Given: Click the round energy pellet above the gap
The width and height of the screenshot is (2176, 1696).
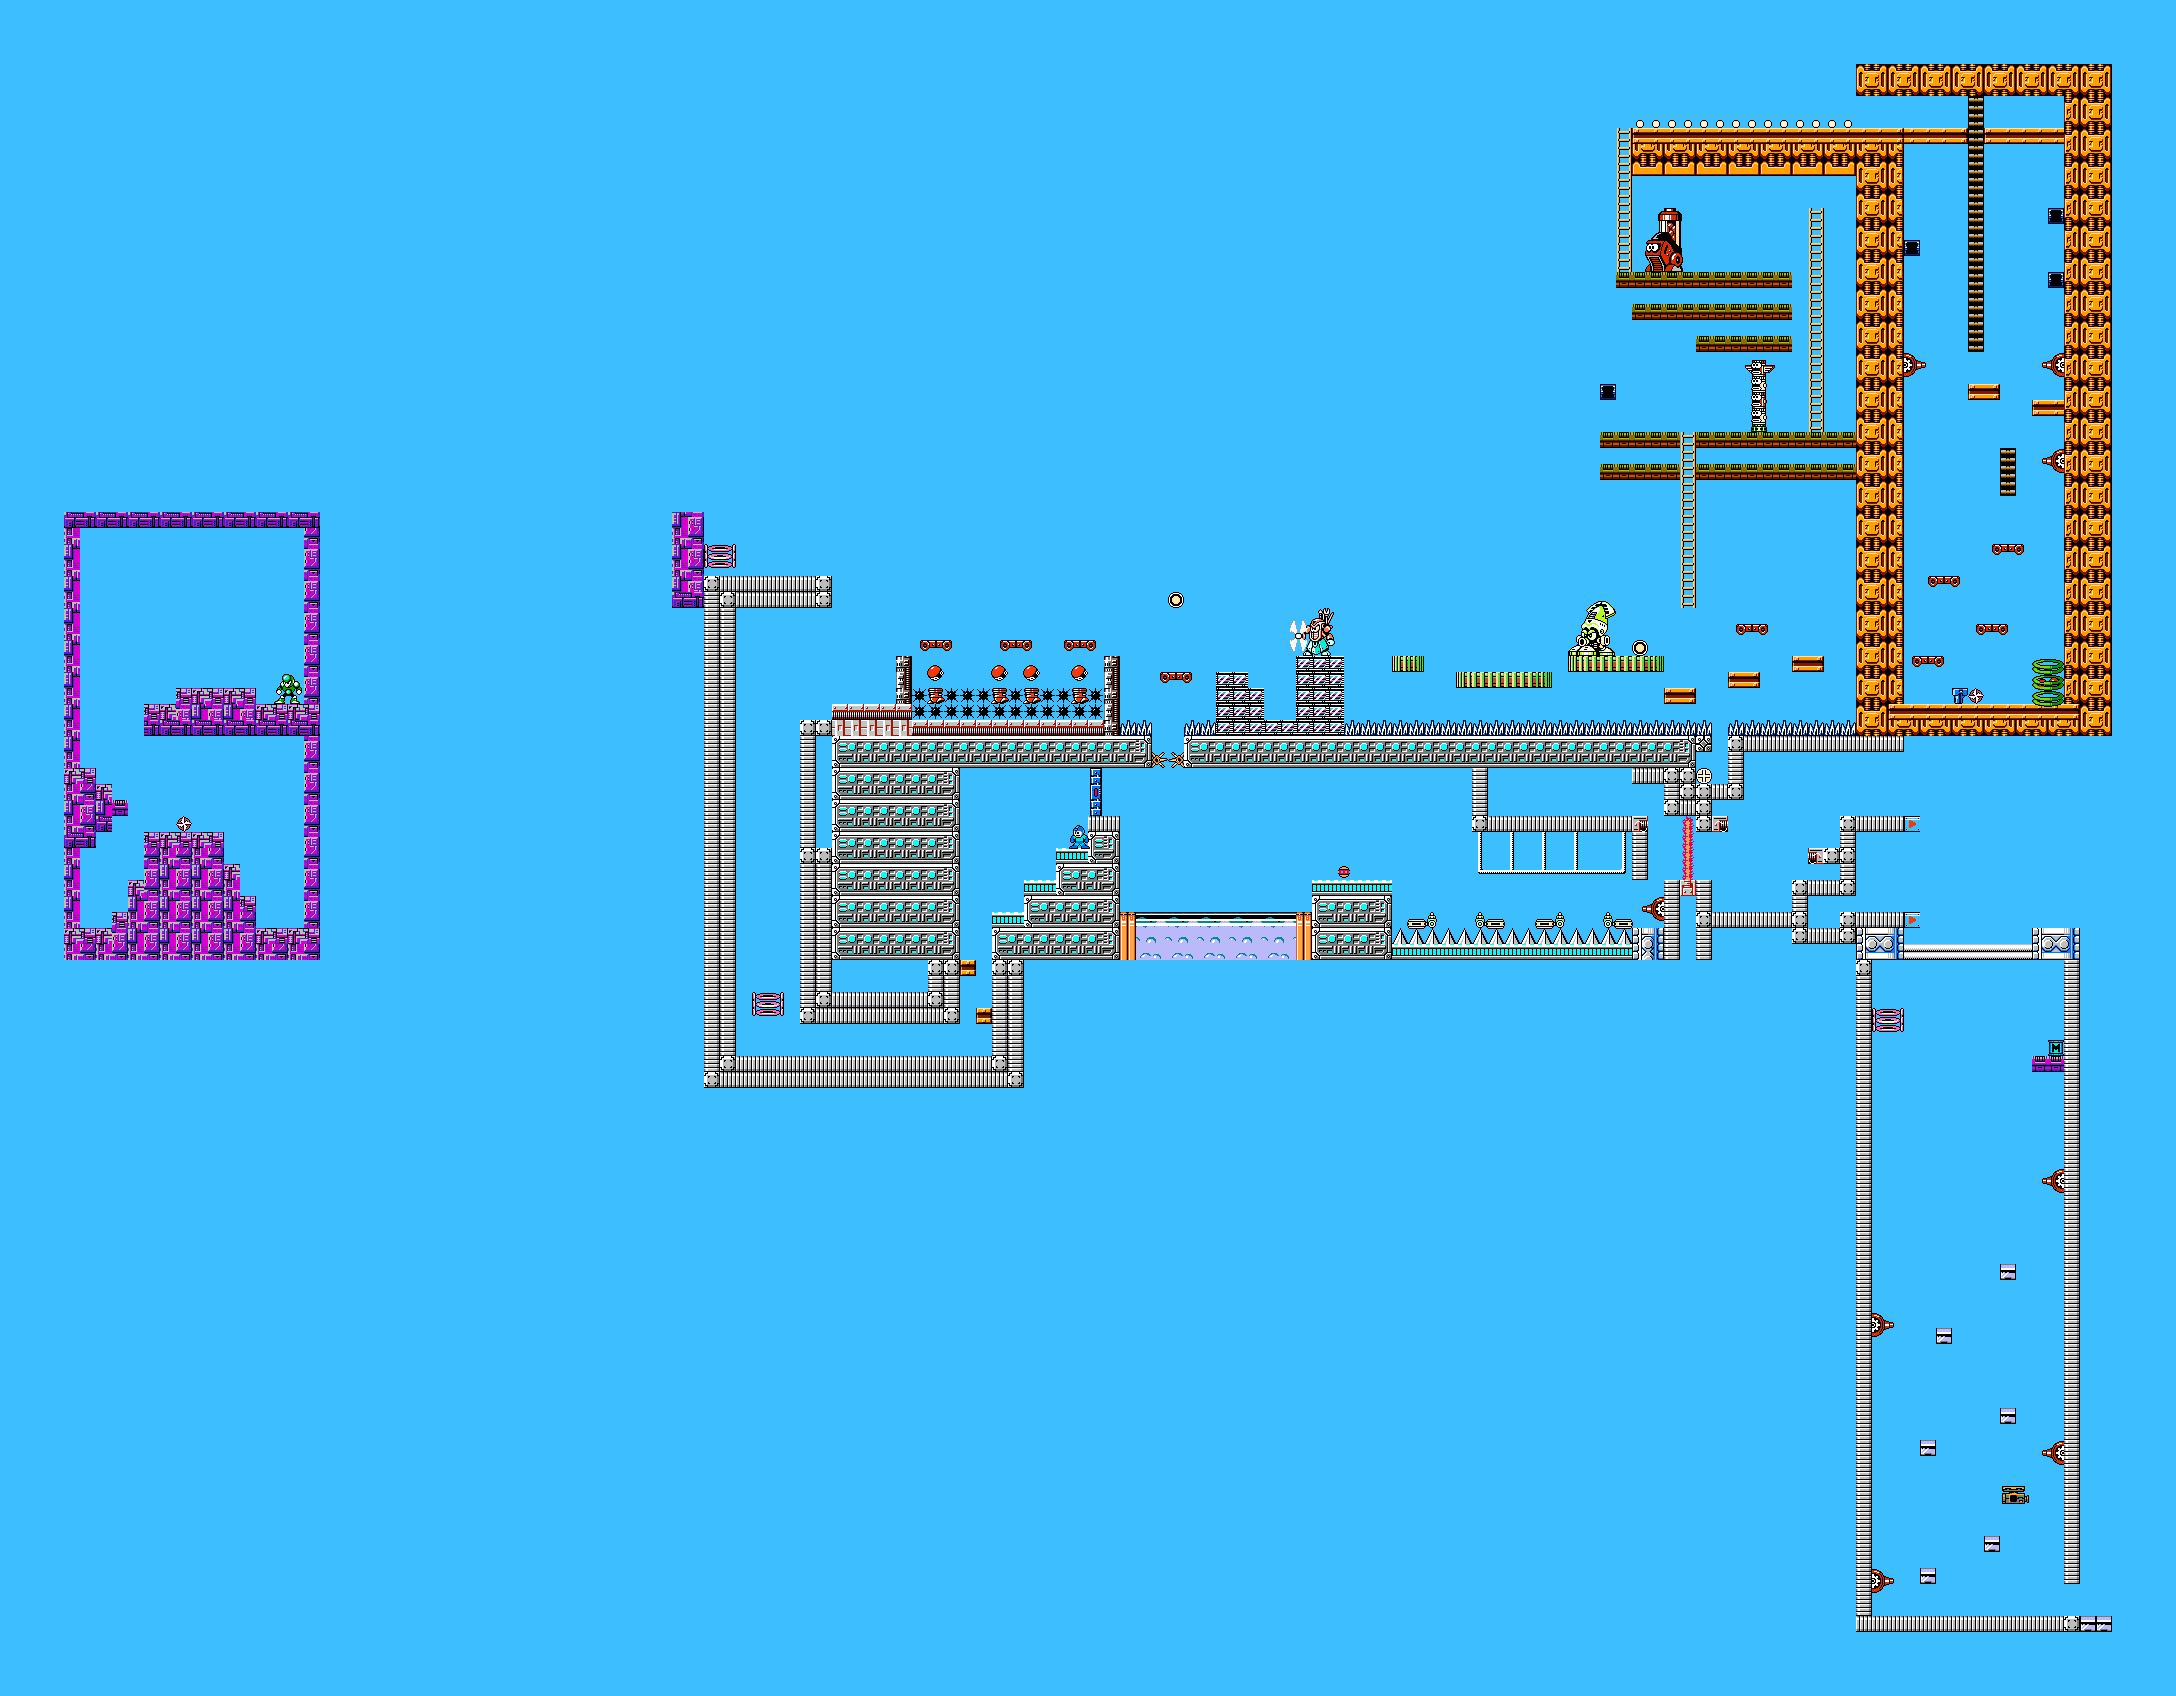Looking at the screenshot, I should click(1176, 600).
